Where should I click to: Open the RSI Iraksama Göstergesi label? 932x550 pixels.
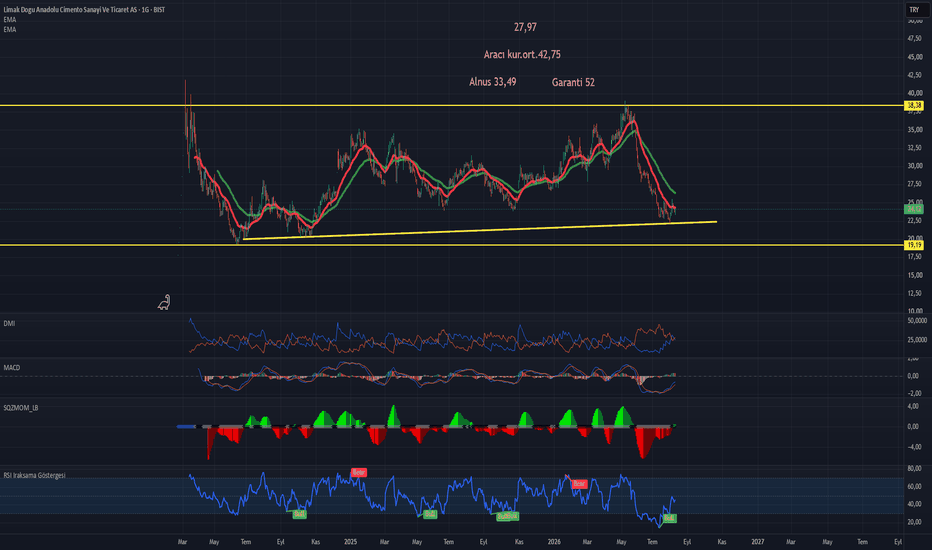[x=34, y=475]
